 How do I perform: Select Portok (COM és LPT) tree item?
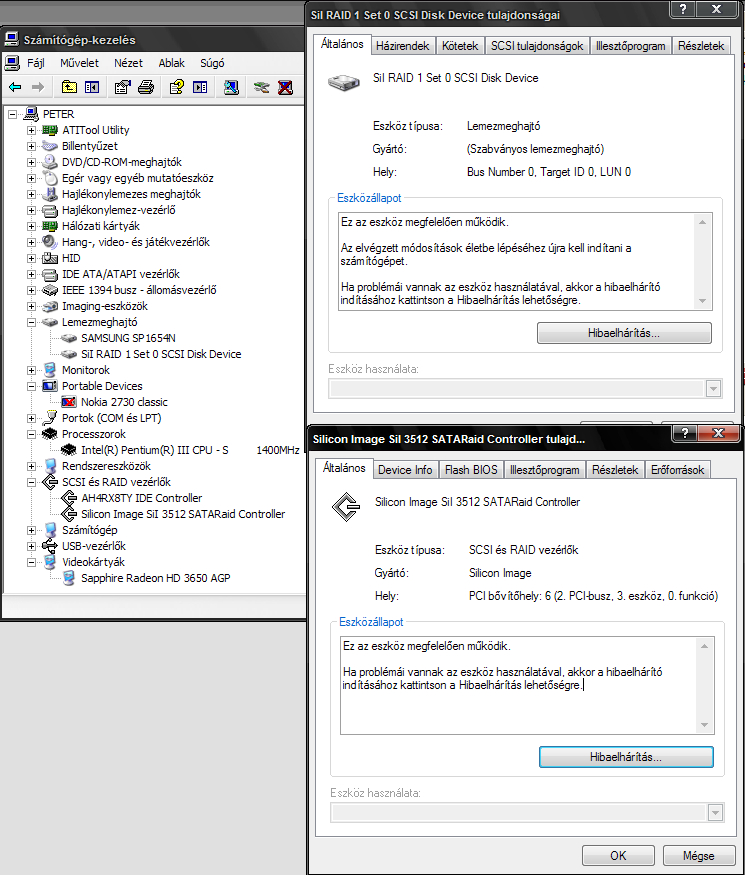pyautogui.click(x=112, y=418)
